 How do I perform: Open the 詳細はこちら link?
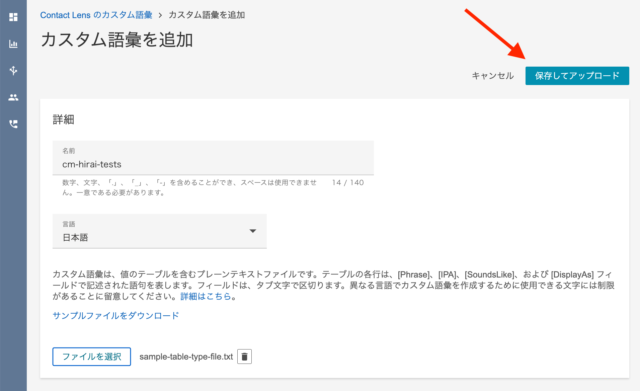(x=206, y=296)
